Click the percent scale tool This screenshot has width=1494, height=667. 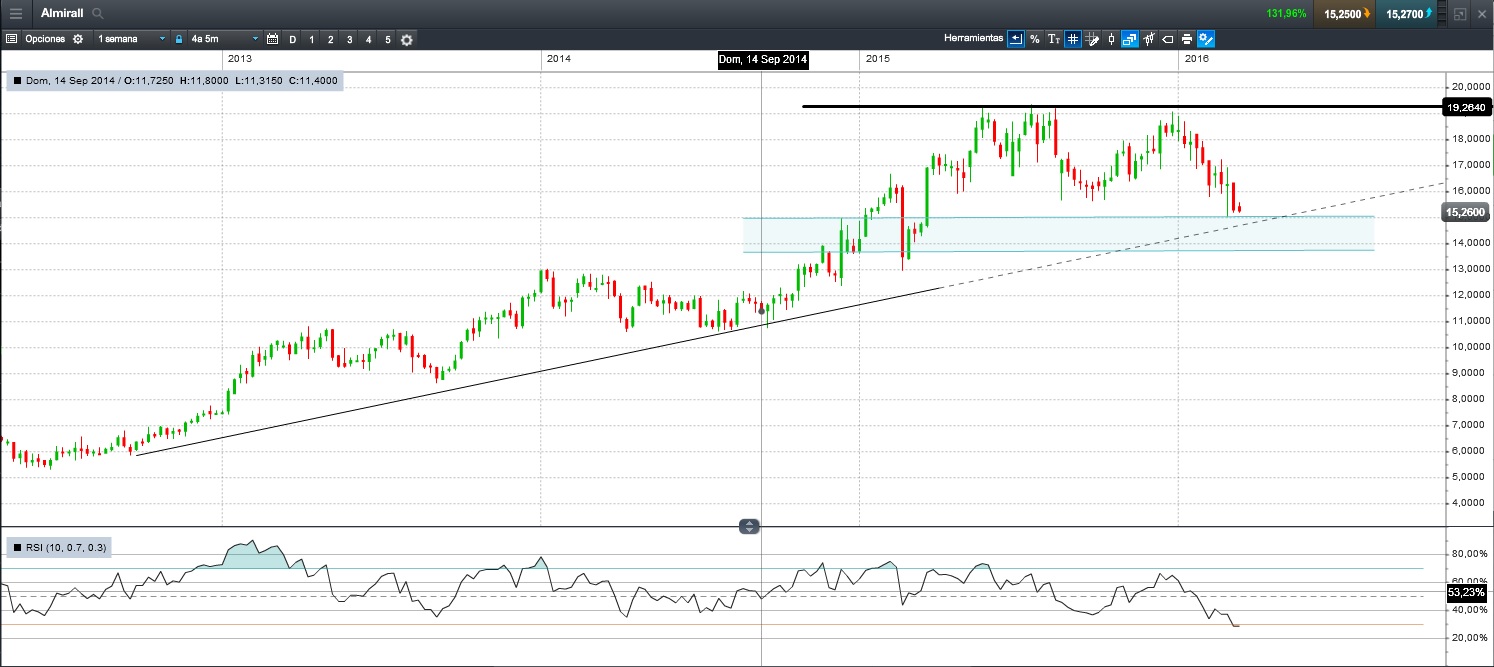pyautogui.click(x=1035, y=39)
